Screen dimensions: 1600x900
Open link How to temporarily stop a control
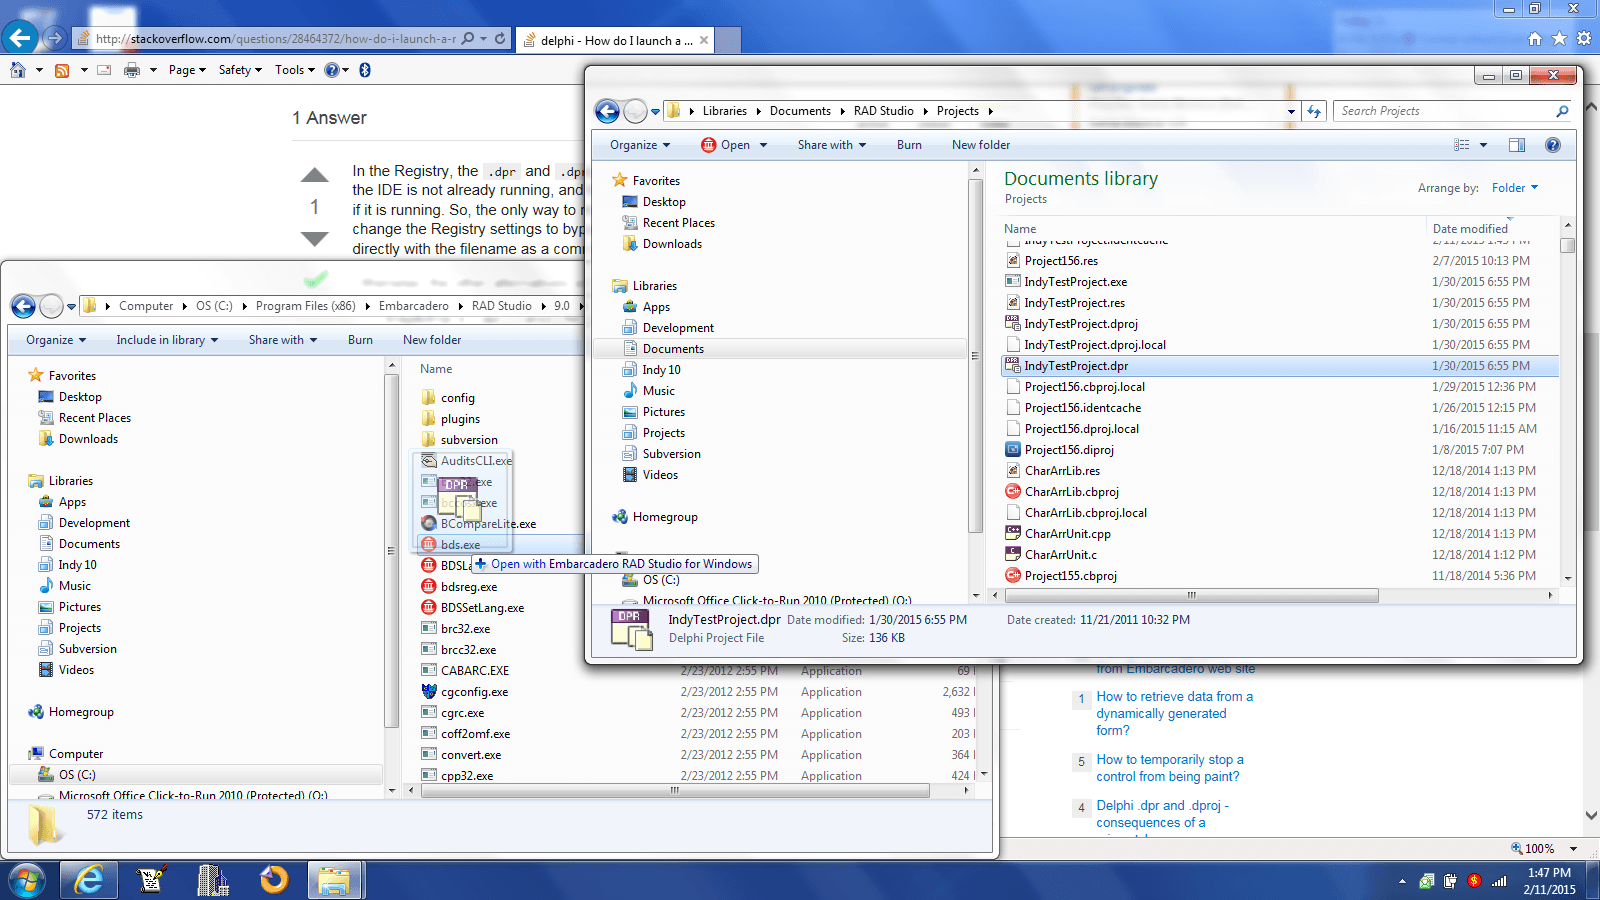pyautogui.click(x=1170, y=768)
